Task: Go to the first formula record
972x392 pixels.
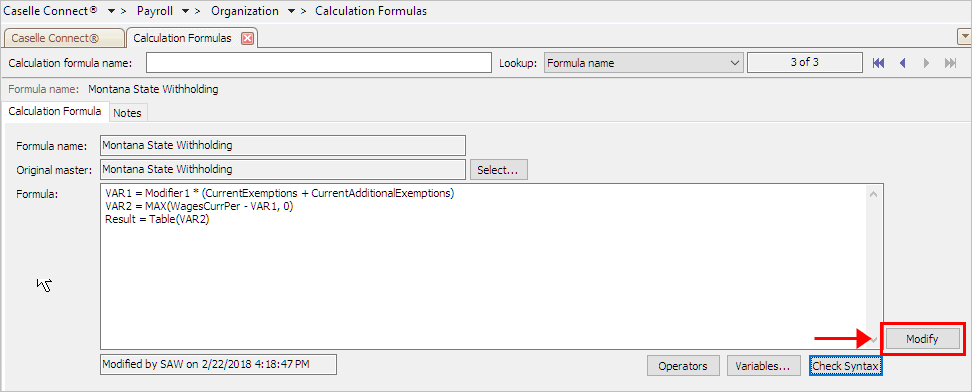Action: (x=878, y=63)
